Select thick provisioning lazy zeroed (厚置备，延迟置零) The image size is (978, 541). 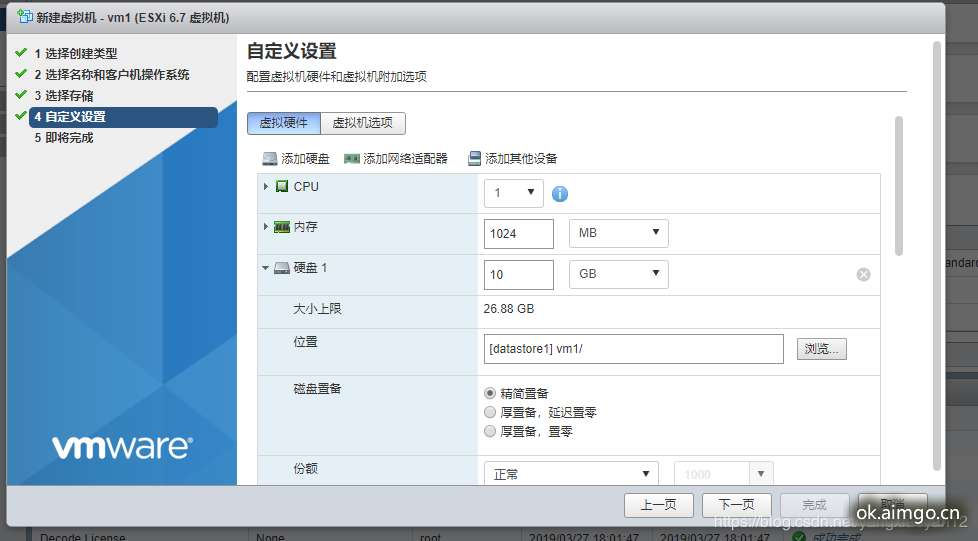pos(490,412)
